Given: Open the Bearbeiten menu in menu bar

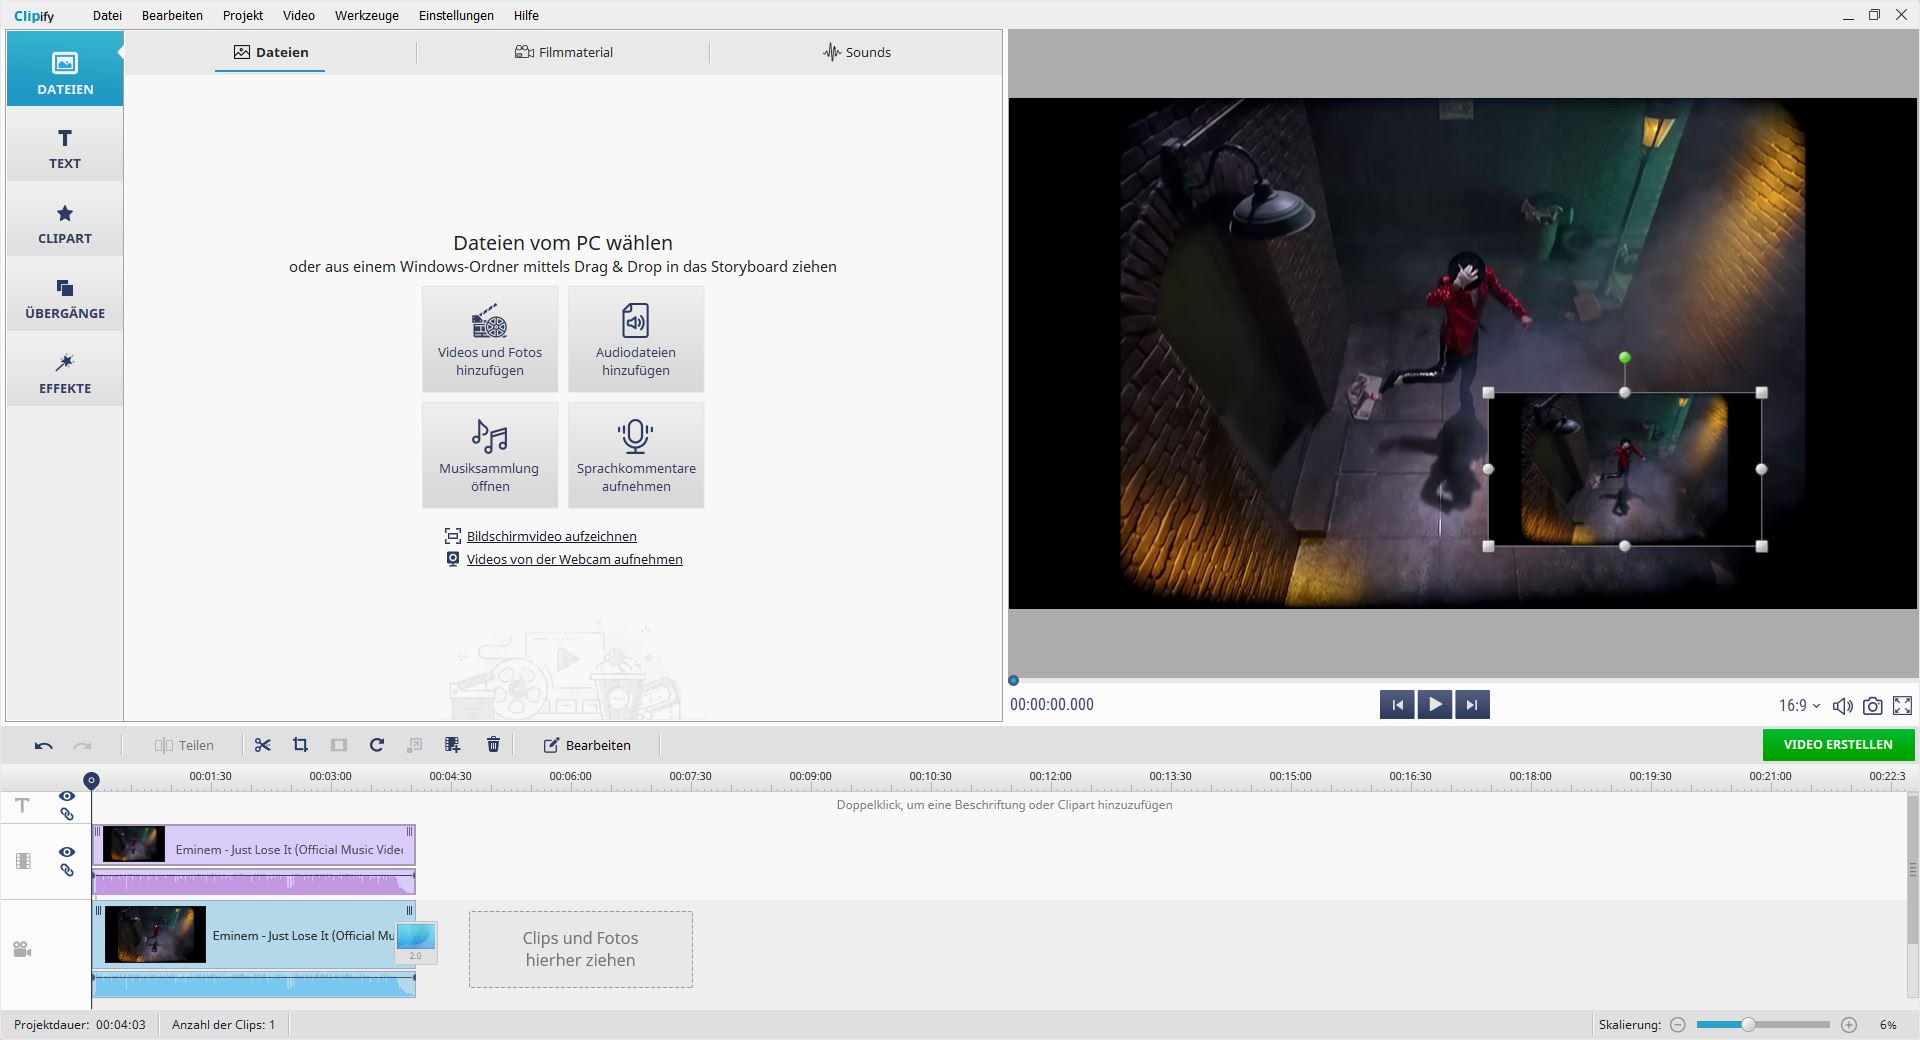Looking at the screenshot, I should (172, 15).
